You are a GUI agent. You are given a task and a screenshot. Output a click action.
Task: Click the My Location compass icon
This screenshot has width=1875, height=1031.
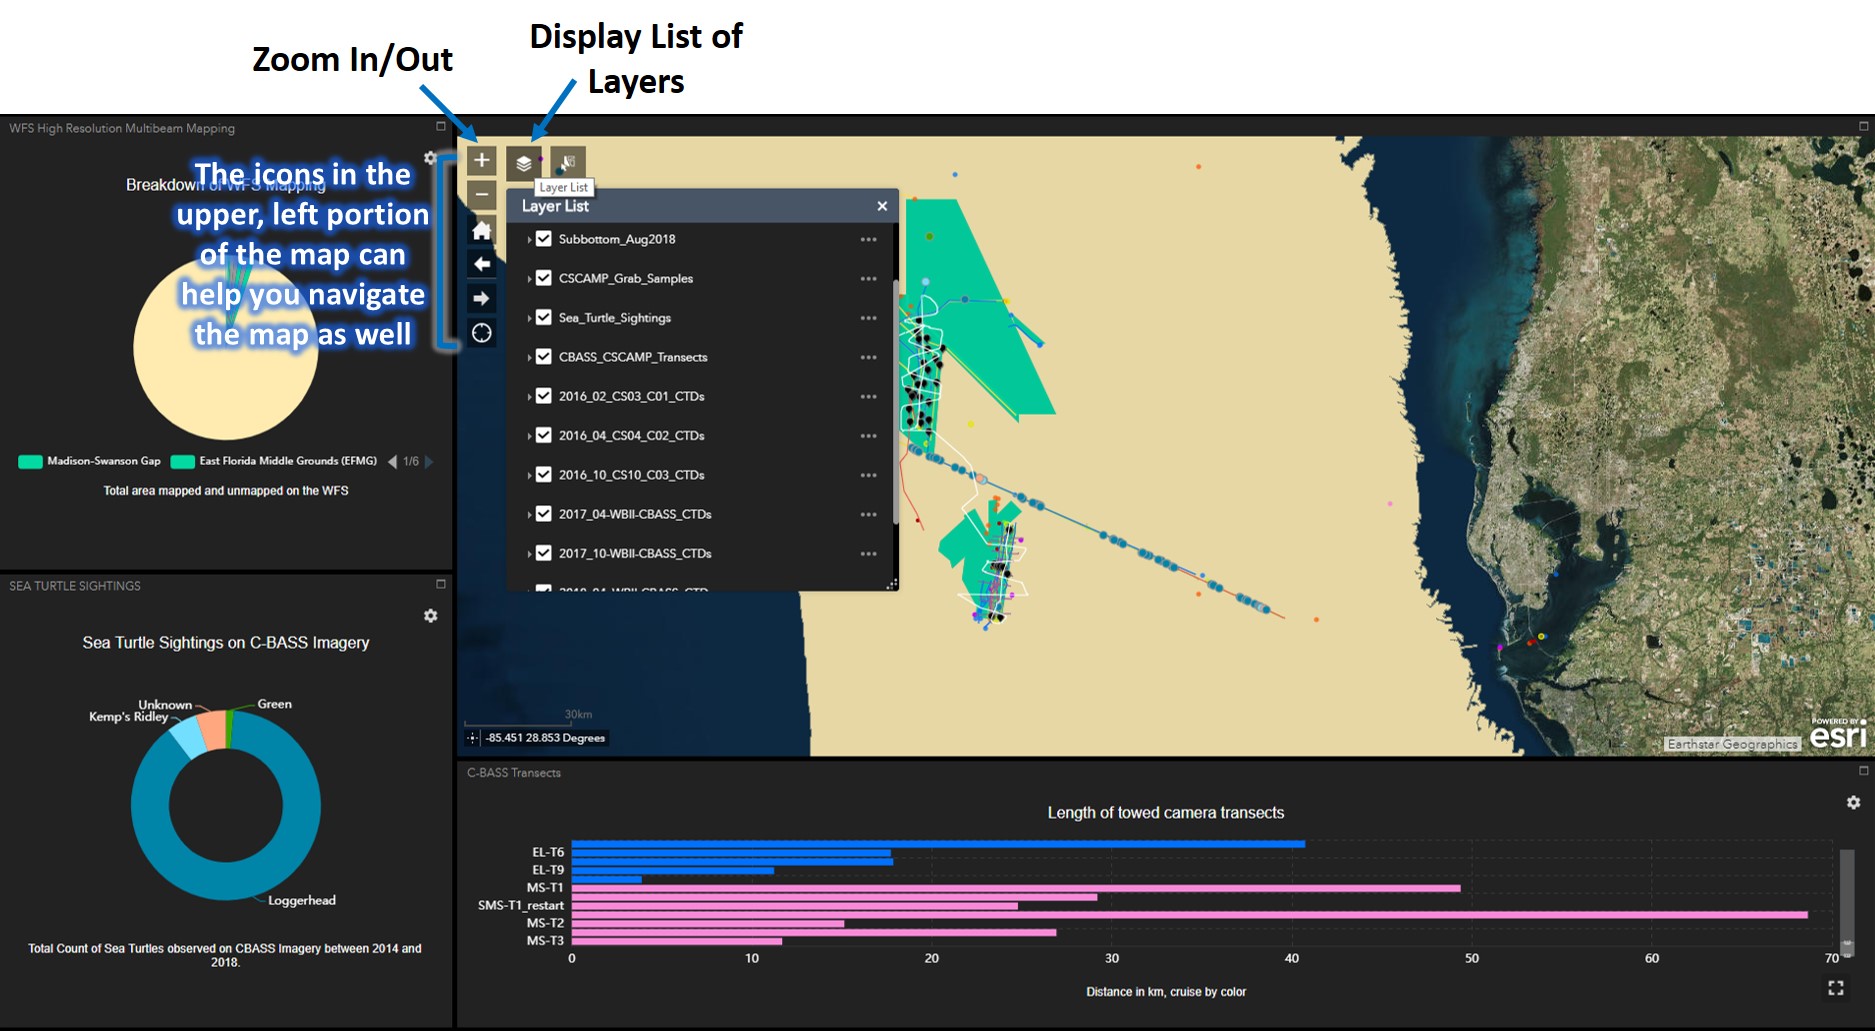click(x=481, y=333)
